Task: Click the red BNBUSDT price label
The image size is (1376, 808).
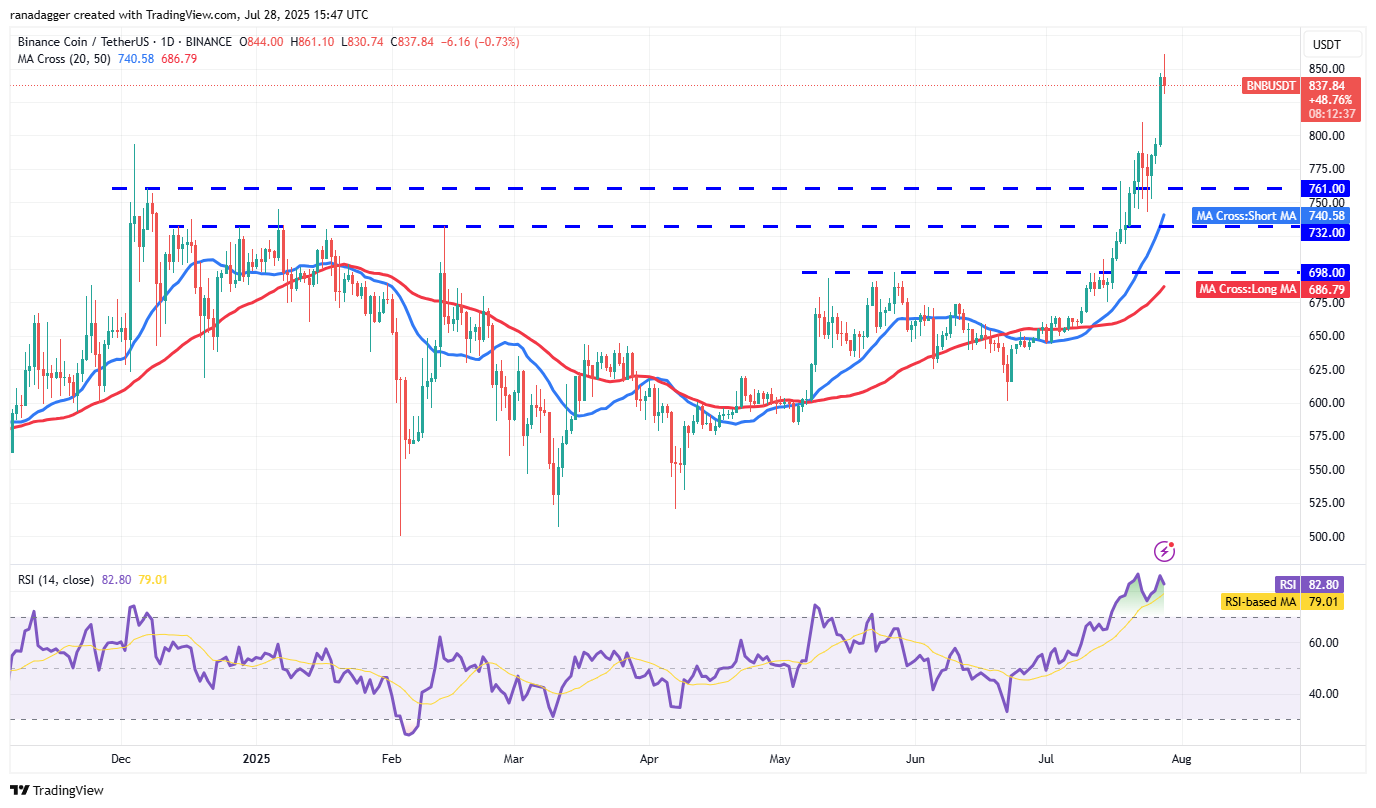Action: click(x=1271, y=86)
